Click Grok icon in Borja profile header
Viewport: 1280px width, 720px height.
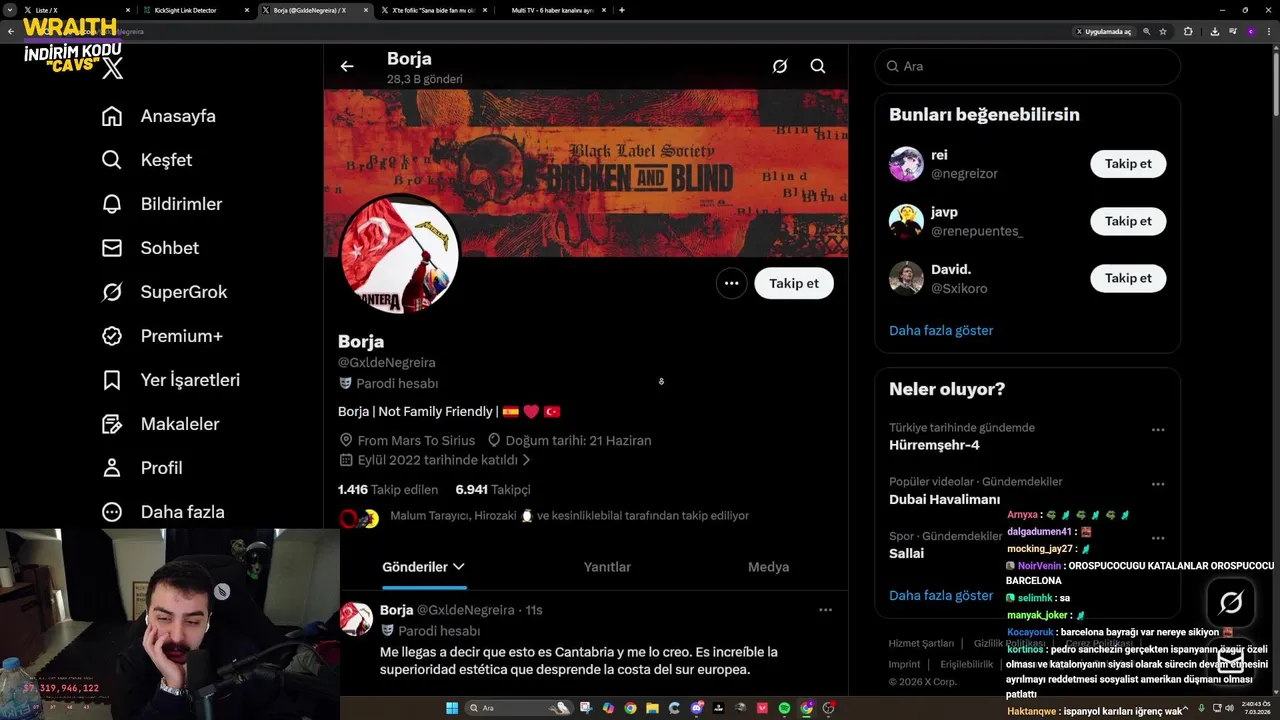pyautogui.click(x=780, y=66)
